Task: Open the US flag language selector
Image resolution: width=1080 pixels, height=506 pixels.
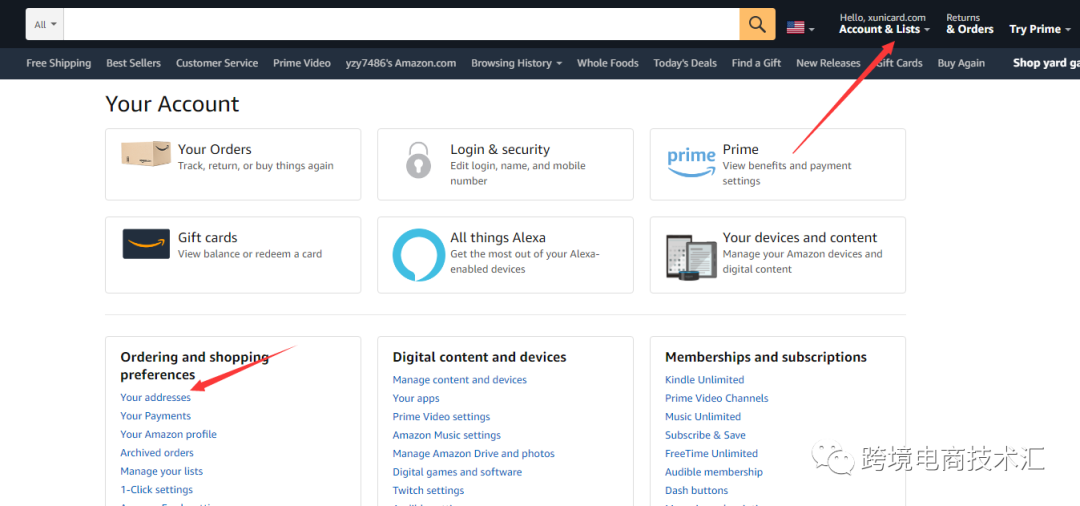Action: pos(800,28)
